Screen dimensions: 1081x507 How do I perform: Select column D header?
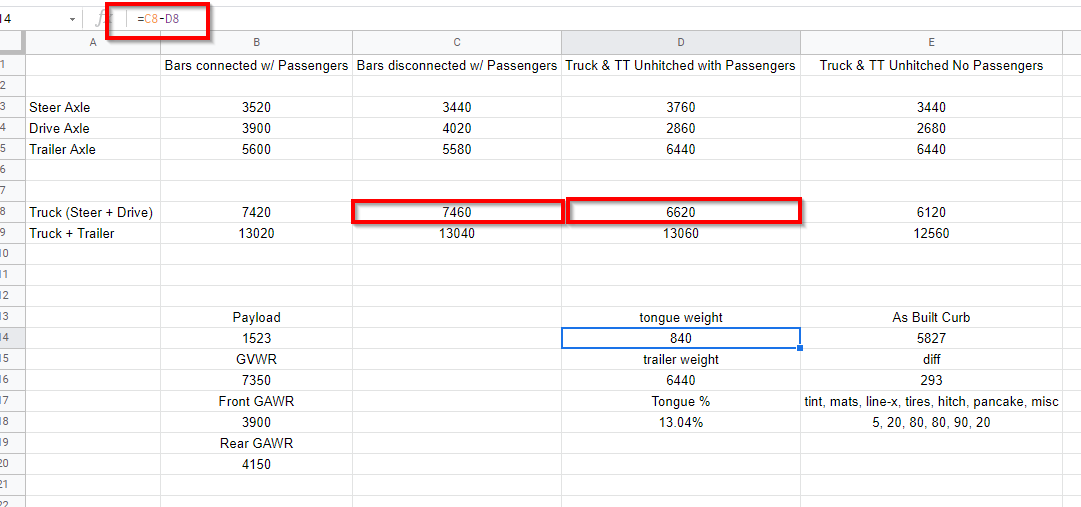(x=680, y=42)
